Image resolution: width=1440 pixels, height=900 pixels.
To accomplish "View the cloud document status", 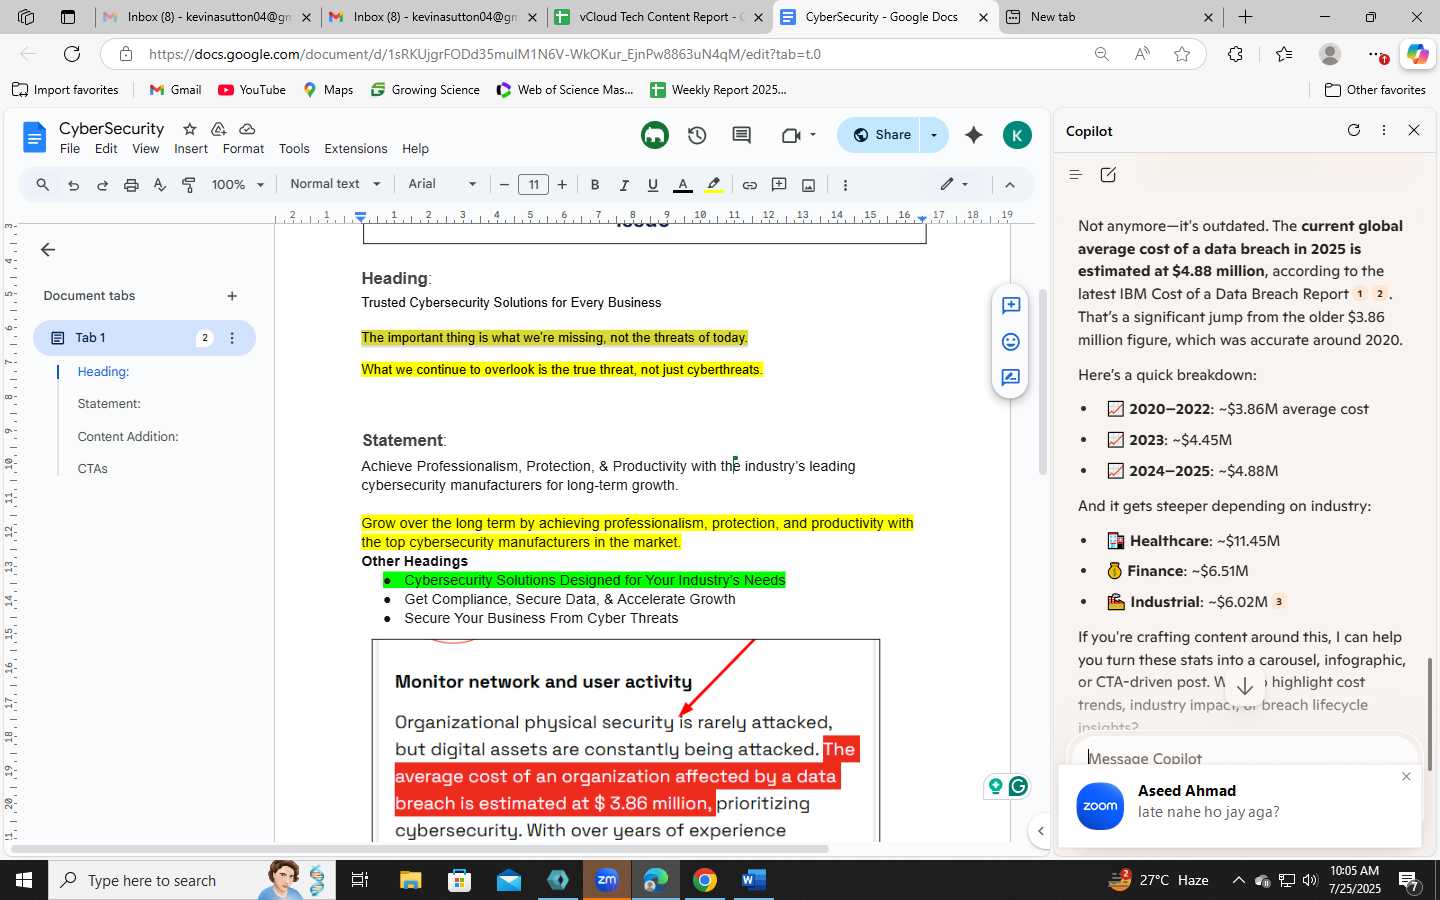I will 247,129.
